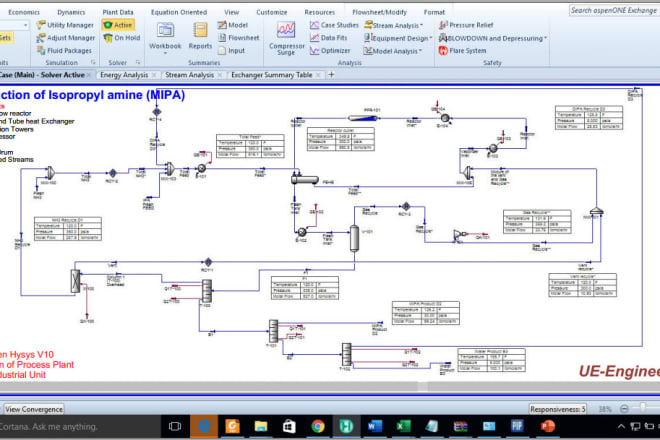
Task: Close the Exchanger Summary Table tab
Action: [x=318, y=75]
